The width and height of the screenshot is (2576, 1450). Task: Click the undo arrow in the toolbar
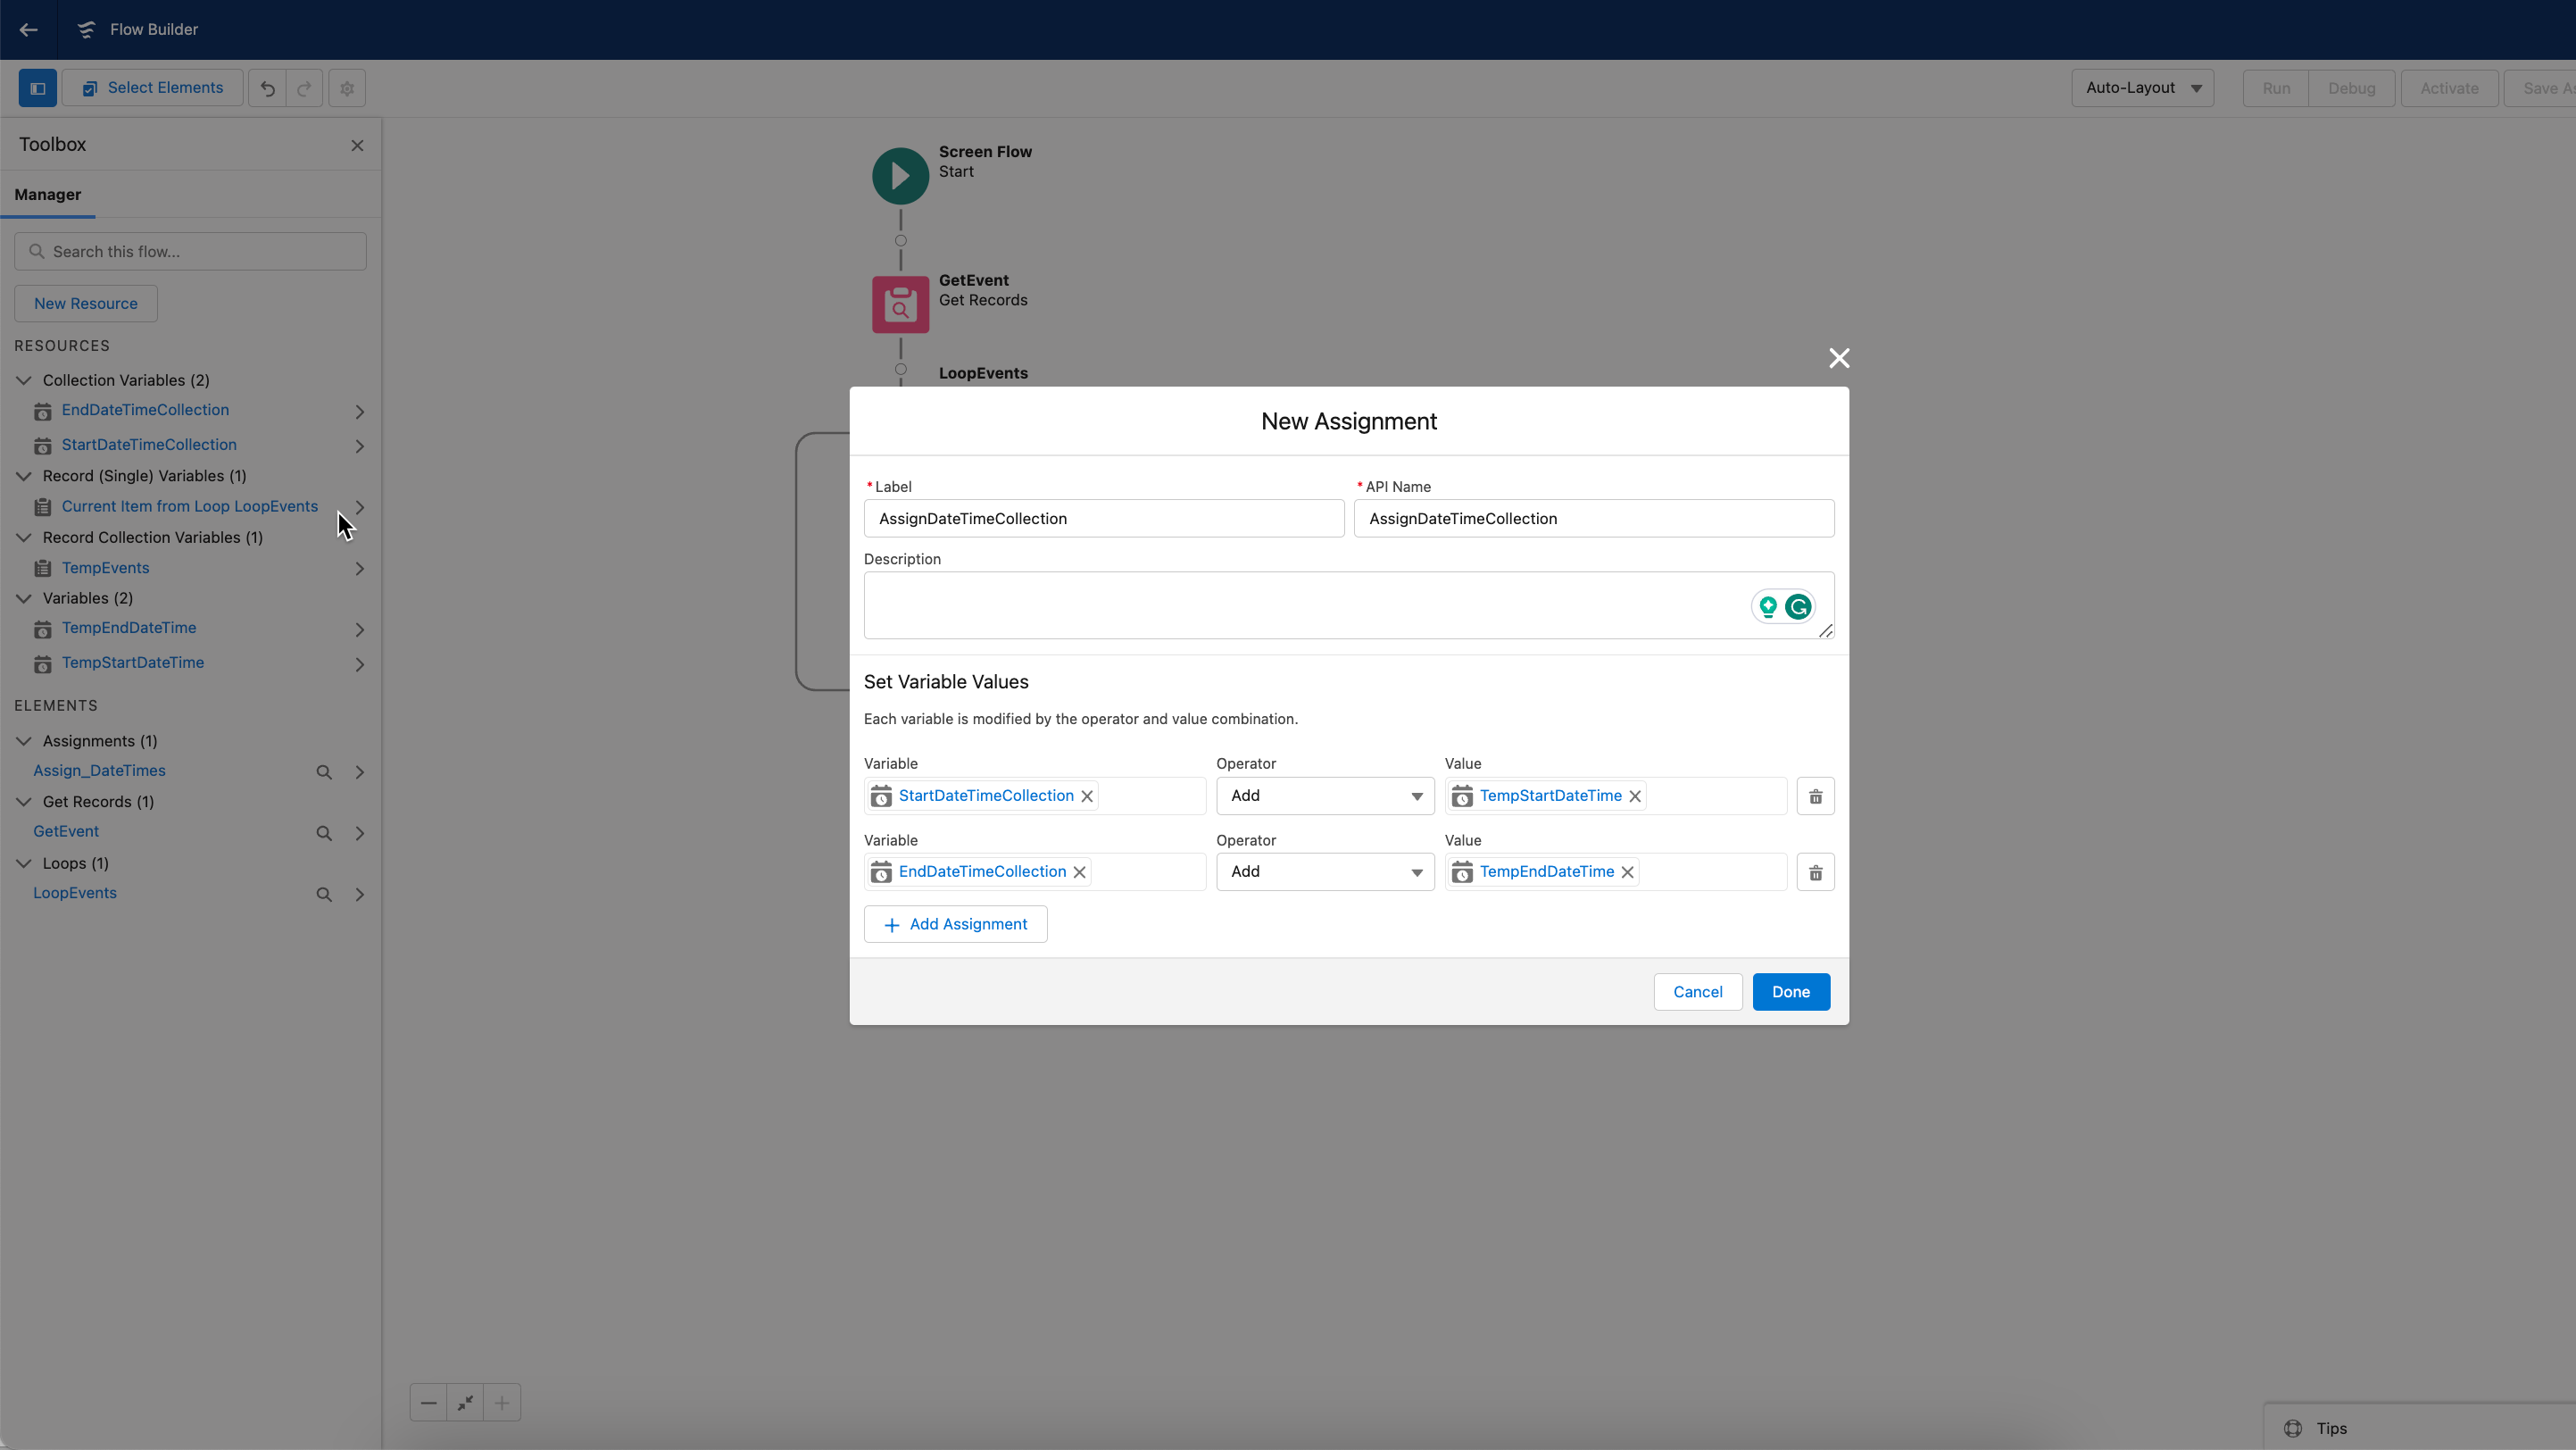pyautogui.click(x=267, y=88)
